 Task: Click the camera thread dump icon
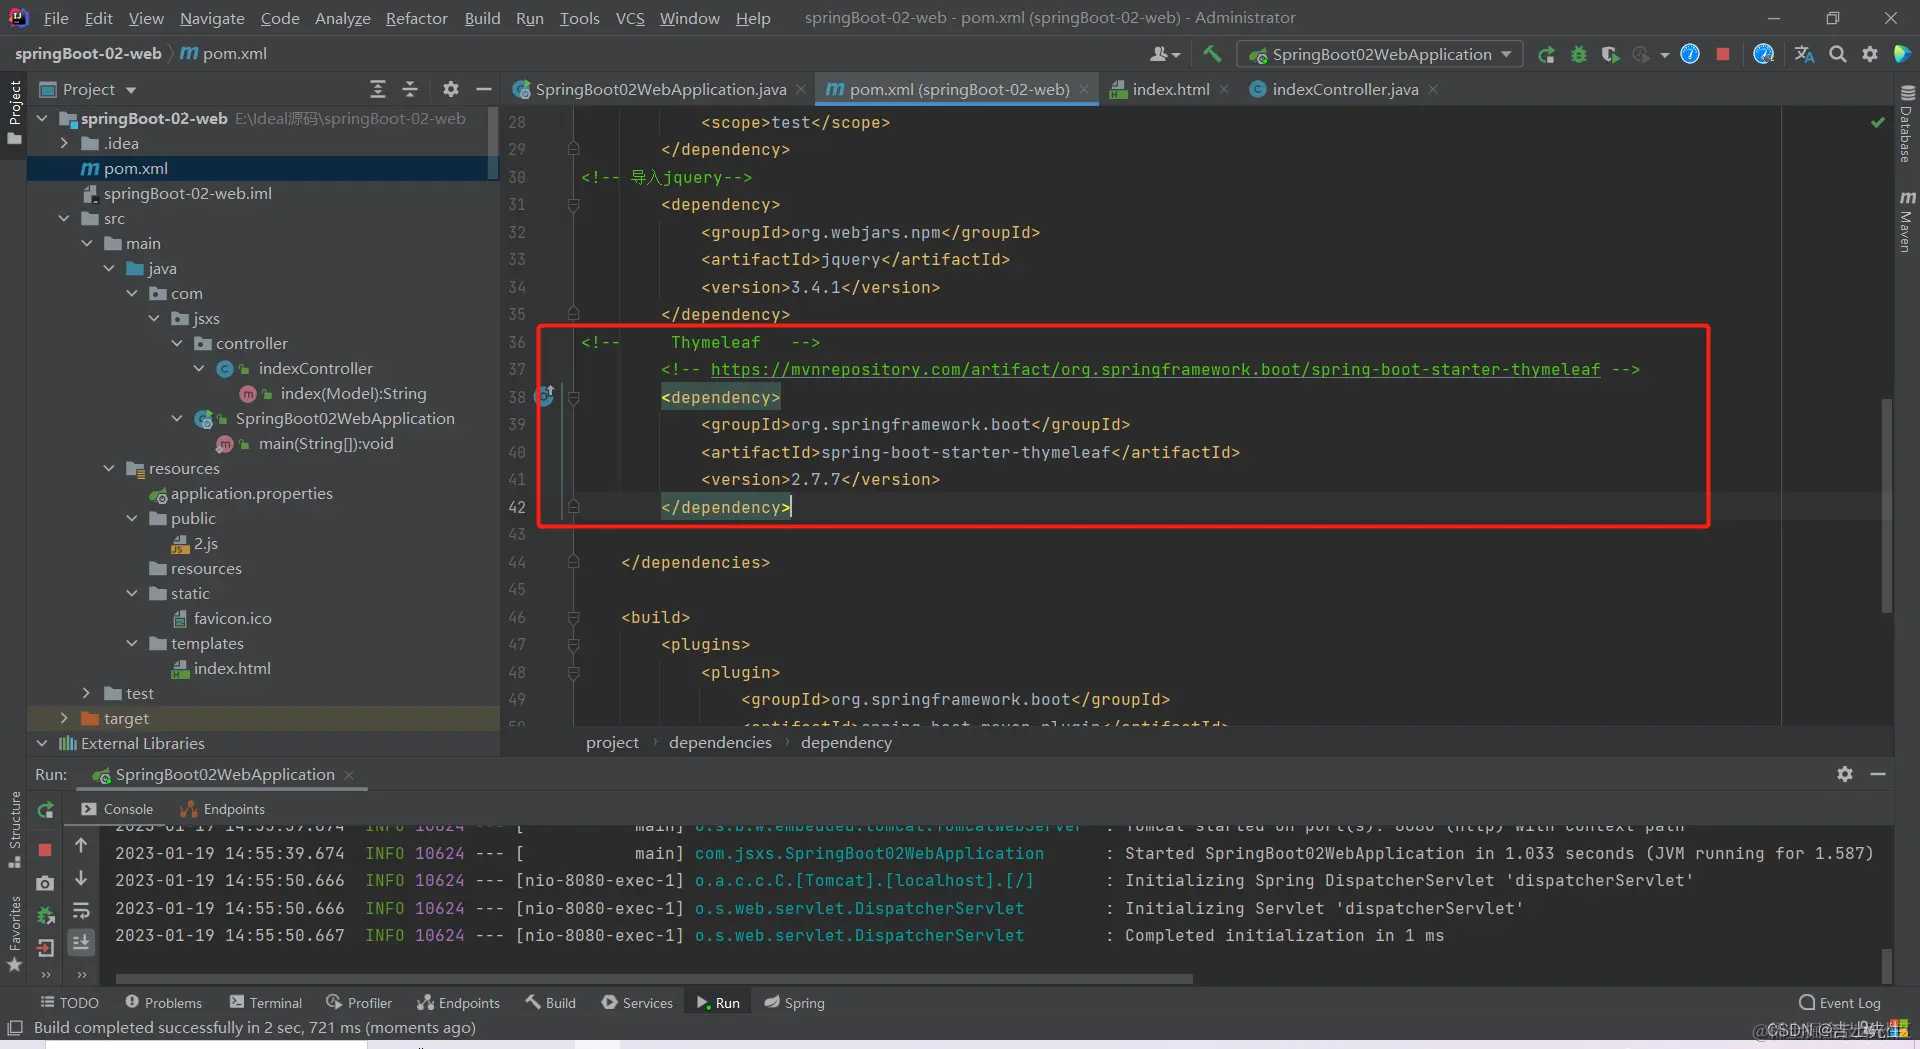point(45,883)
